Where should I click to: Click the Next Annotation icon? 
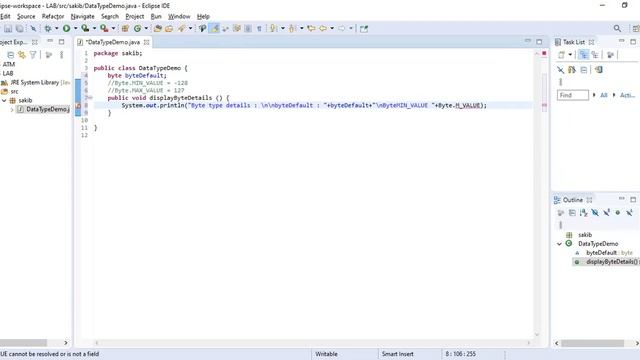pos(273,29)
